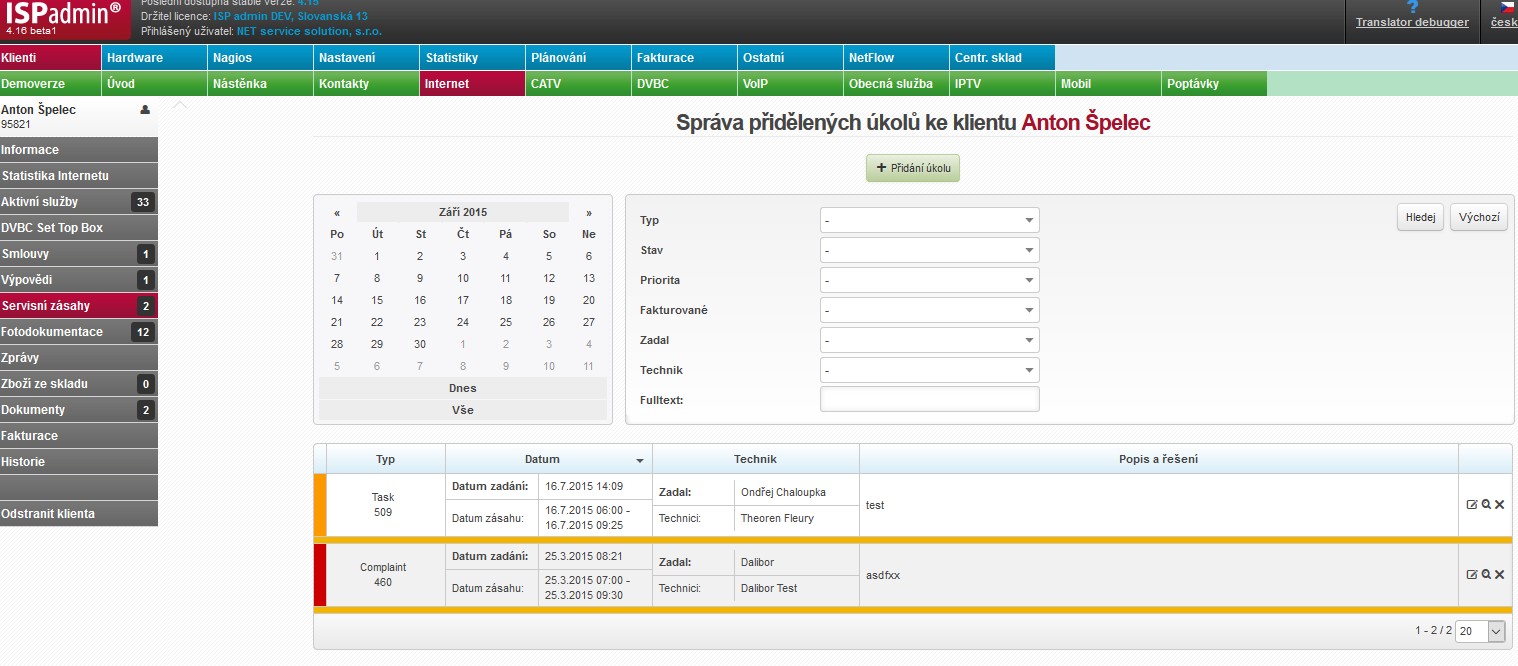This screenshot has width=1518, height=666.
Task: Switch to the Mobil tab
Action: coord(1109,84)
